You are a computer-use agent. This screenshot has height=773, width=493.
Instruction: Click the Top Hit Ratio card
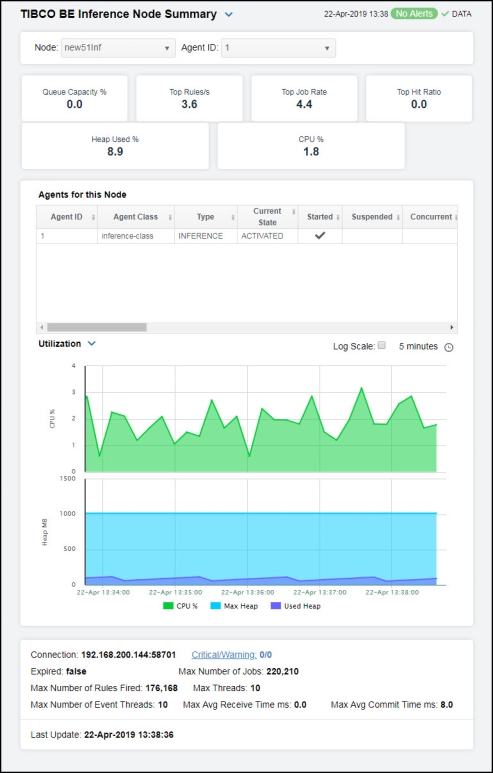coord(419,99)
